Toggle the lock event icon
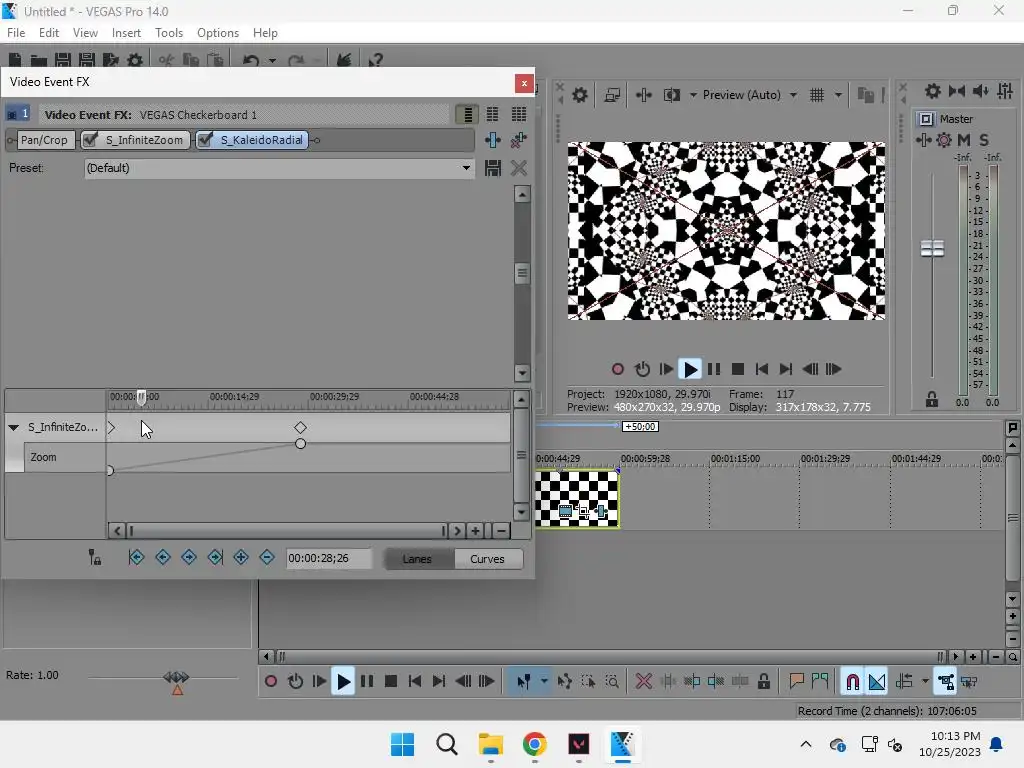 [763, 682]
